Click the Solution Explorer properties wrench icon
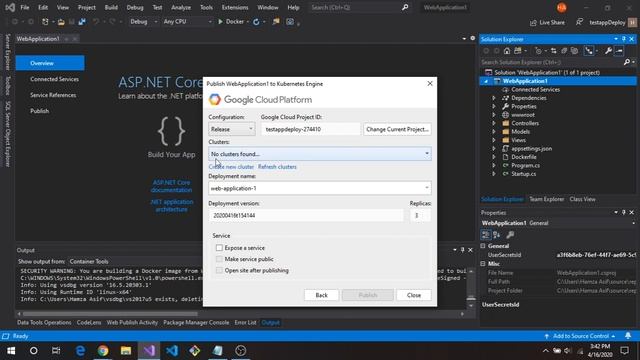The height and width of the screenshot is (360, 640). click(x=608, y=51)
